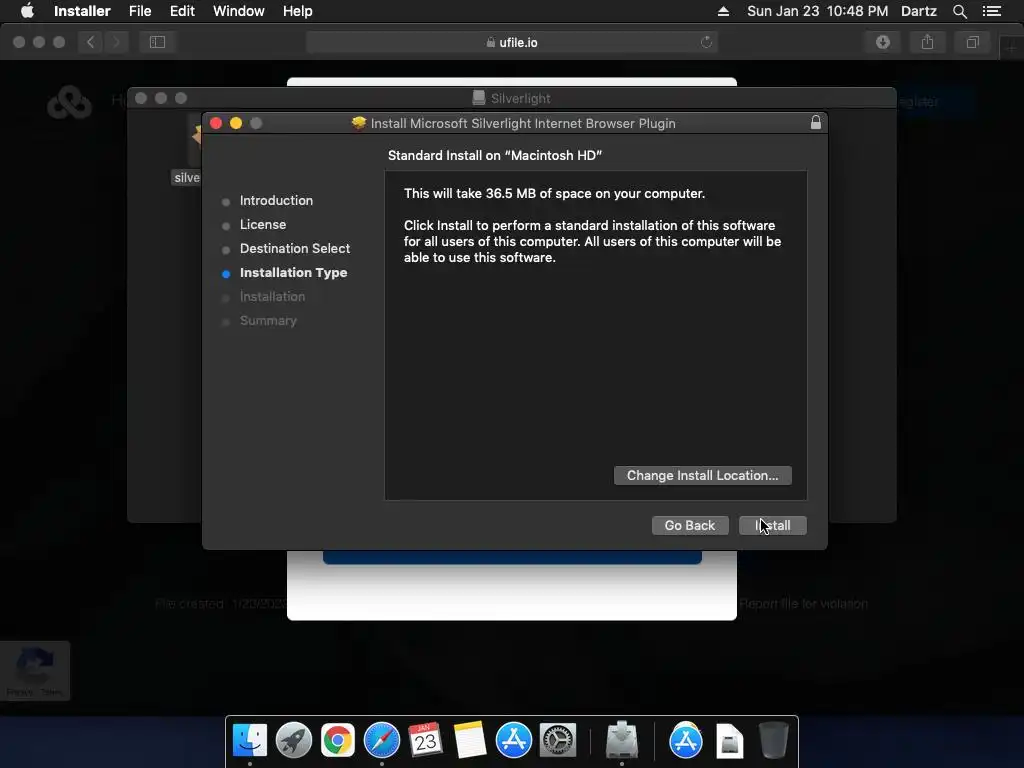This screenshot has height=768, width=1024.
Task: Open Notification Center list icon
Action: click(x=992, y=11)
